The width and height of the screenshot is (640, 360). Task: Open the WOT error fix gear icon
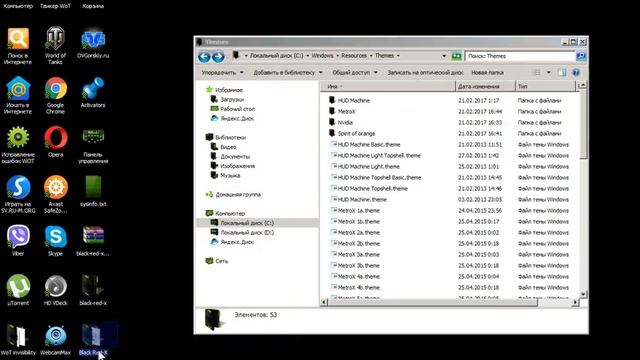click(18, 144)
